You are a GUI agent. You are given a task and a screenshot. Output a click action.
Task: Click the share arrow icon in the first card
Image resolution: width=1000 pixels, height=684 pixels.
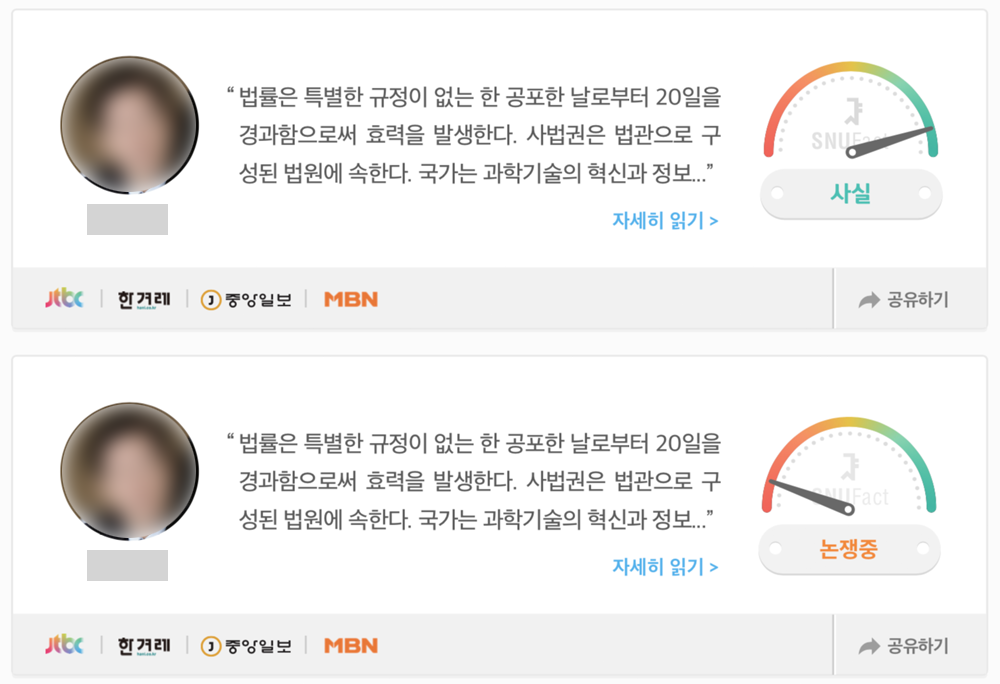click(869, 300)
